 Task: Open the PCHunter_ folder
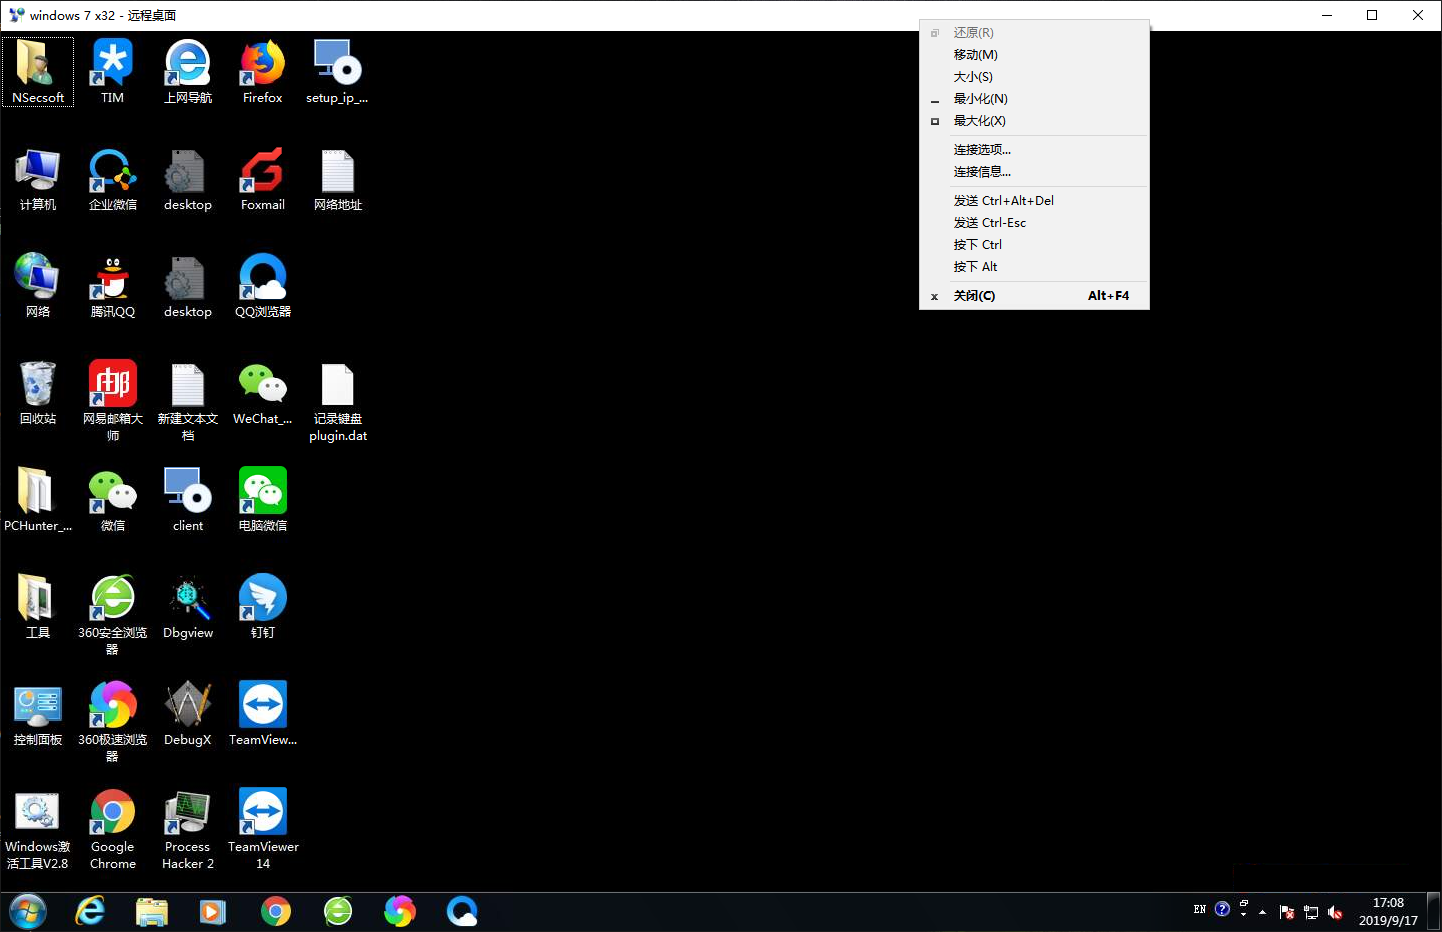click(38, 500)
